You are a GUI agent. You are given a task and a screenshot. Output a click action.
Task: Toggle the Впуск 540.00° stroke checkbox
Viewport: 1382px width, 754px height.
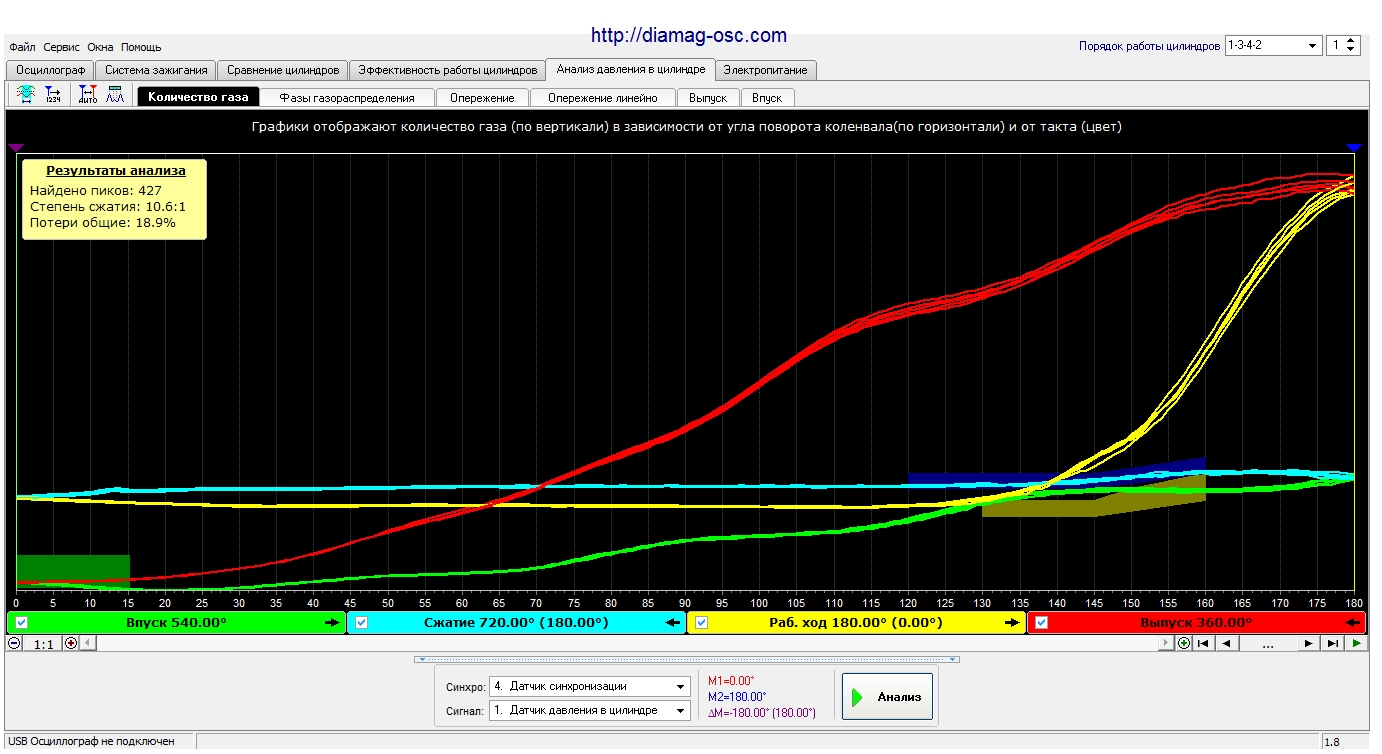click(22, 622)
